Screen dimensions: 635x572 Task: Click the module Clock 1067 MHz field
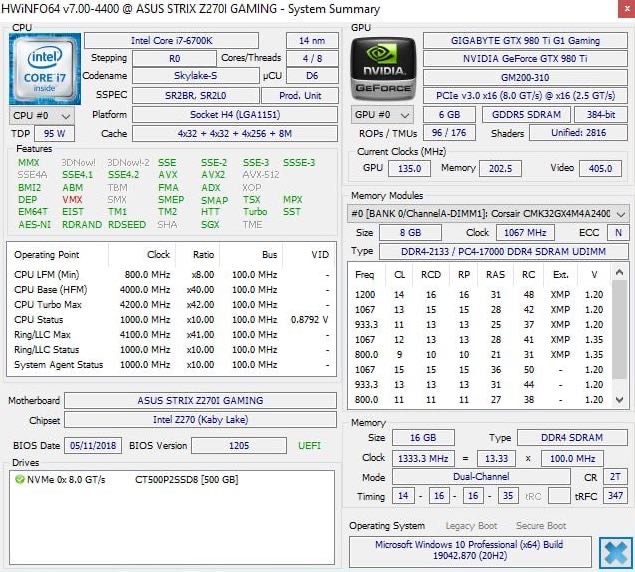(x=525, y=233)
